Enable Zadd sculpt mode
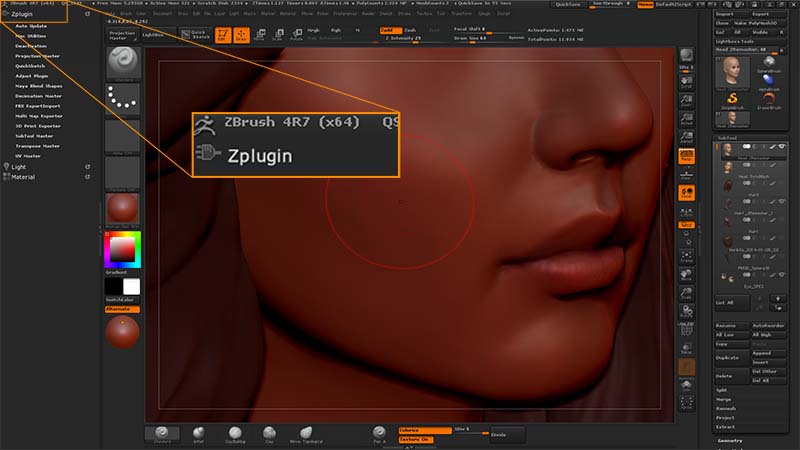 (x=391, y=30)
